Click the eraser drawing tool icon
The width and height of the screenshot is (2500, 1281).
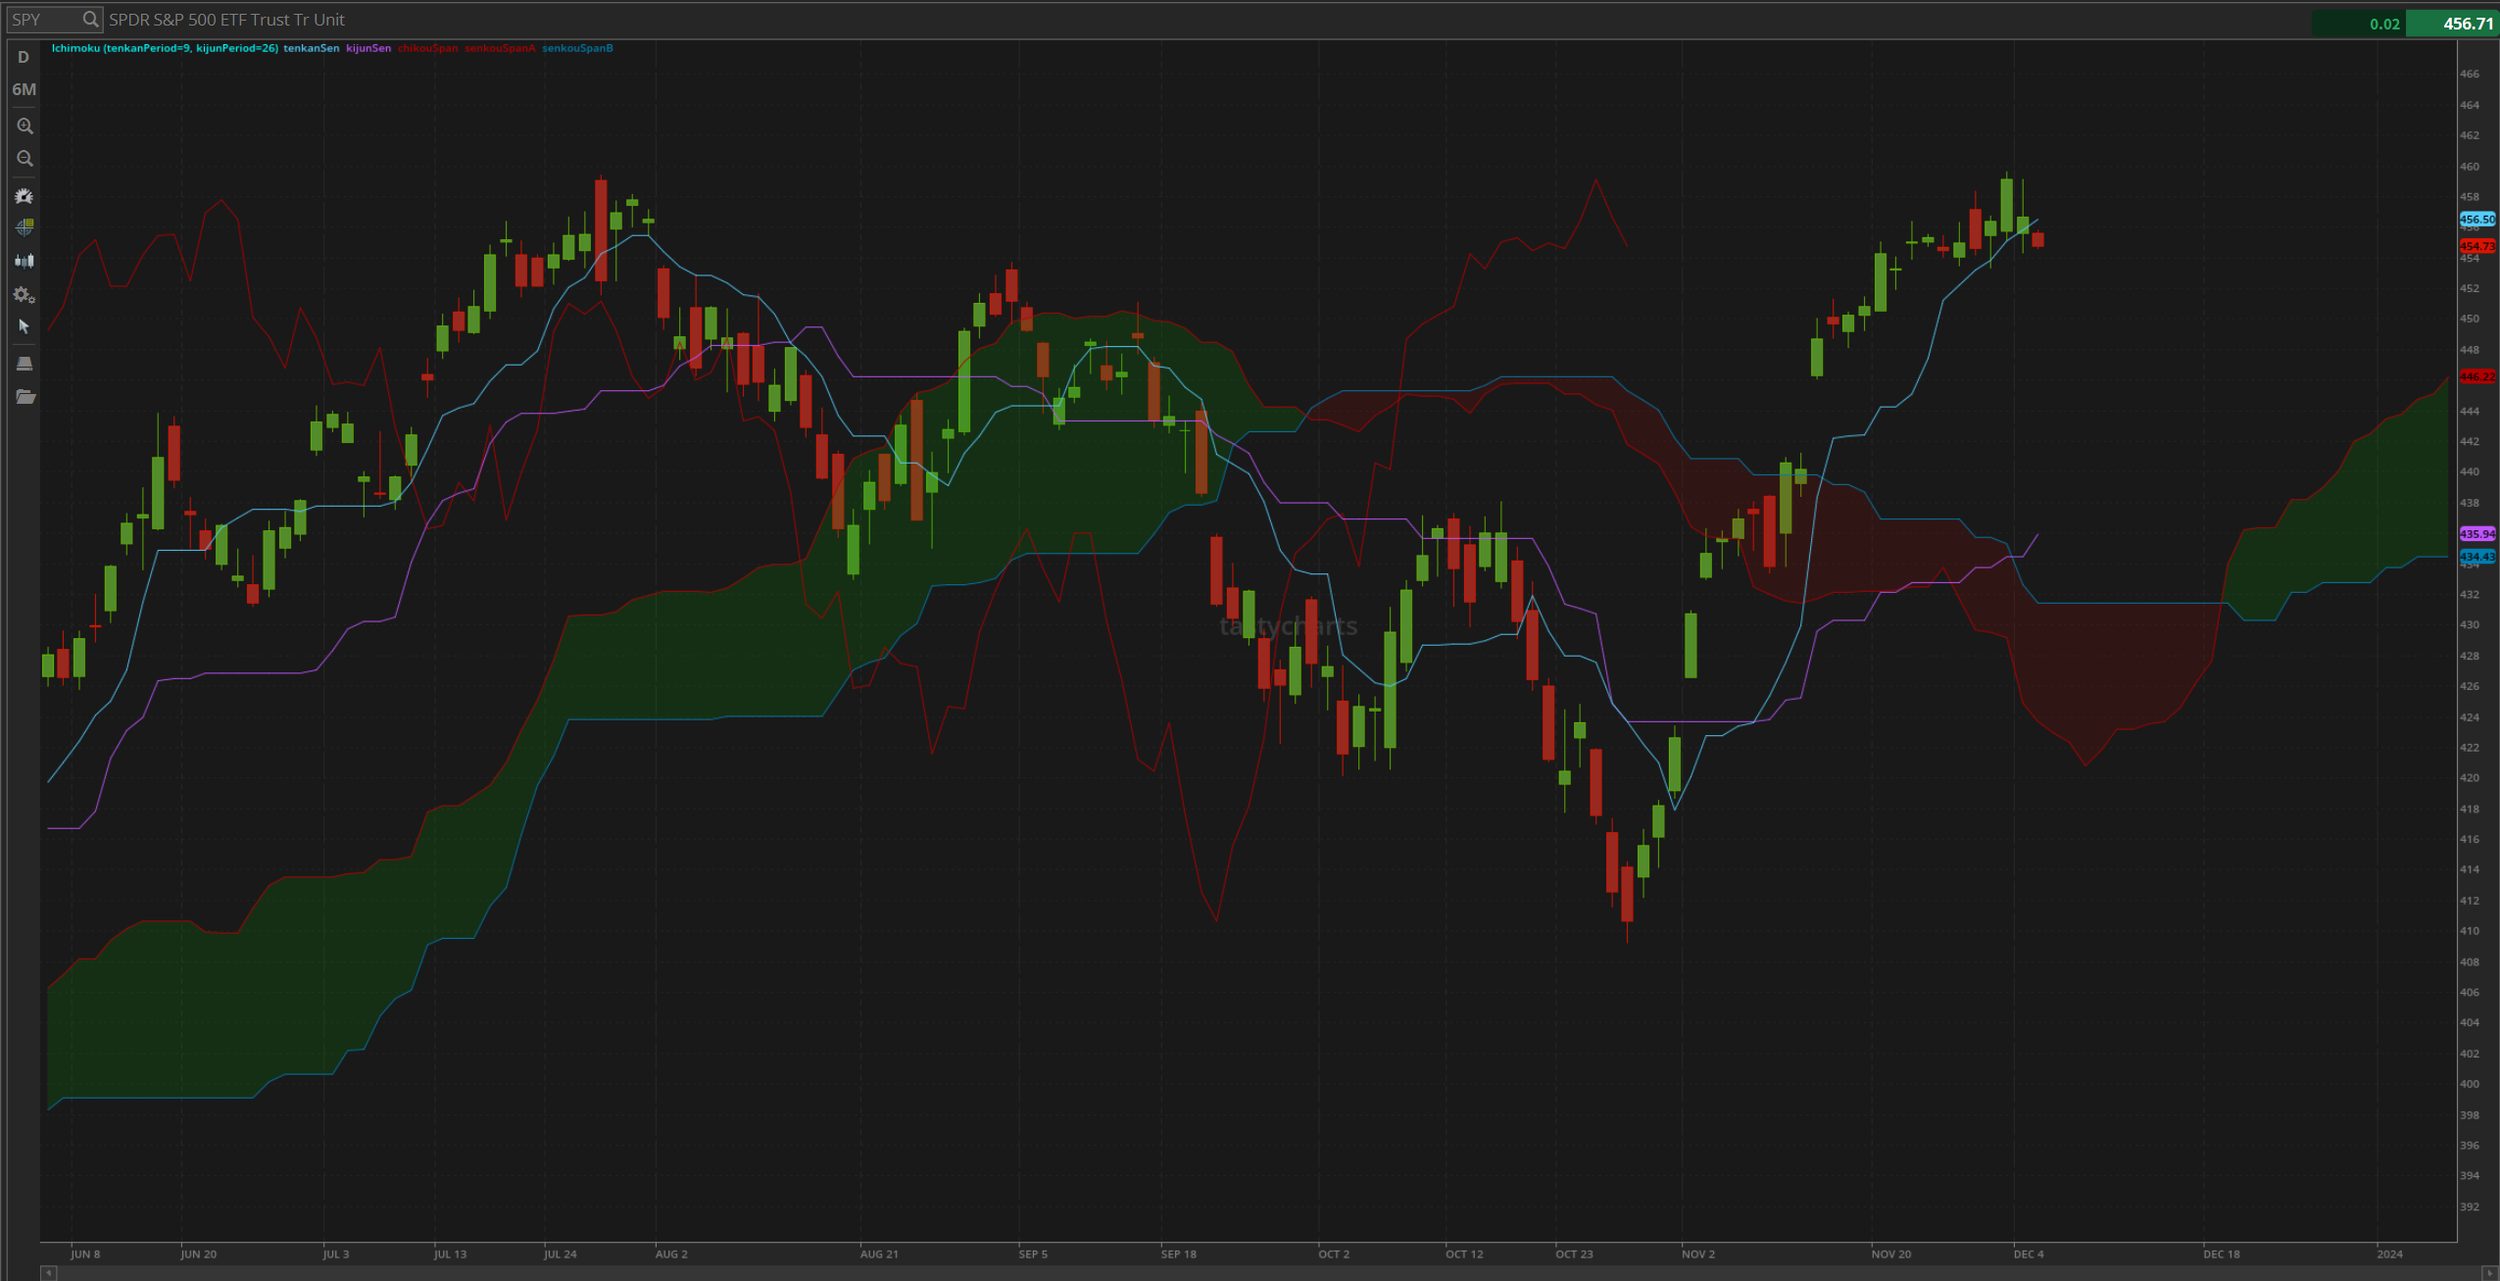pyautogui.click(x=25, y=363)
